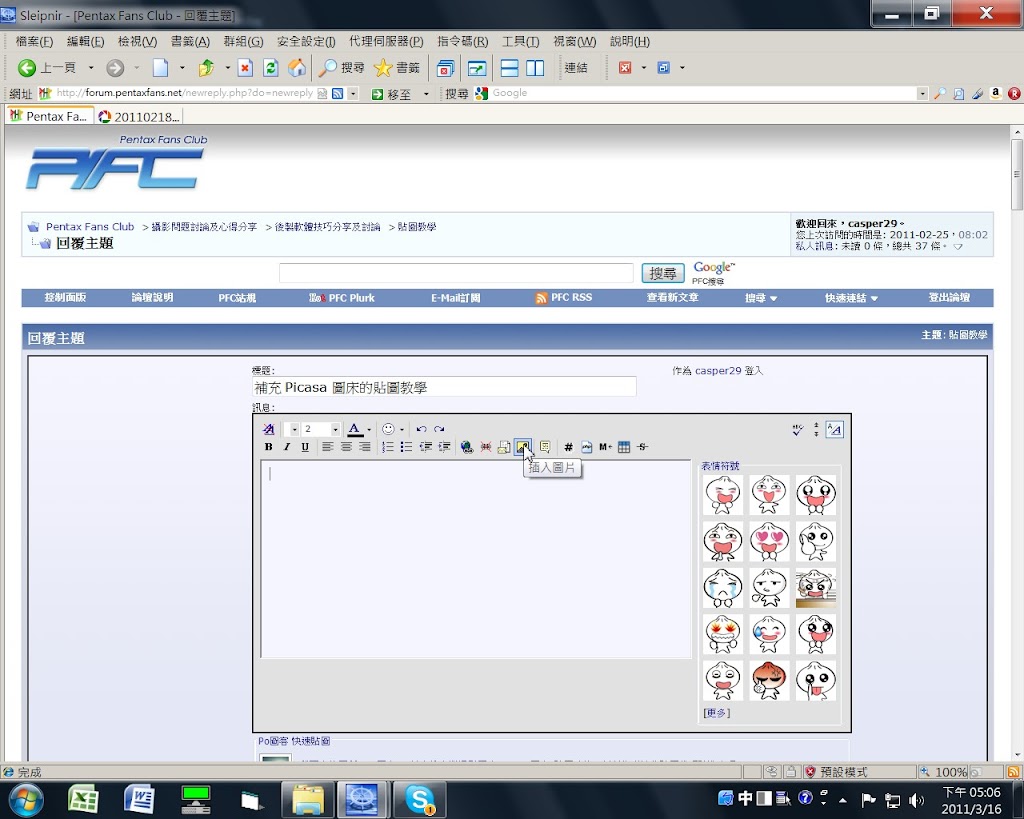Open browser search panel (搜尋) button
This screenshot has width=1024, height=819.
click(342, 67)
